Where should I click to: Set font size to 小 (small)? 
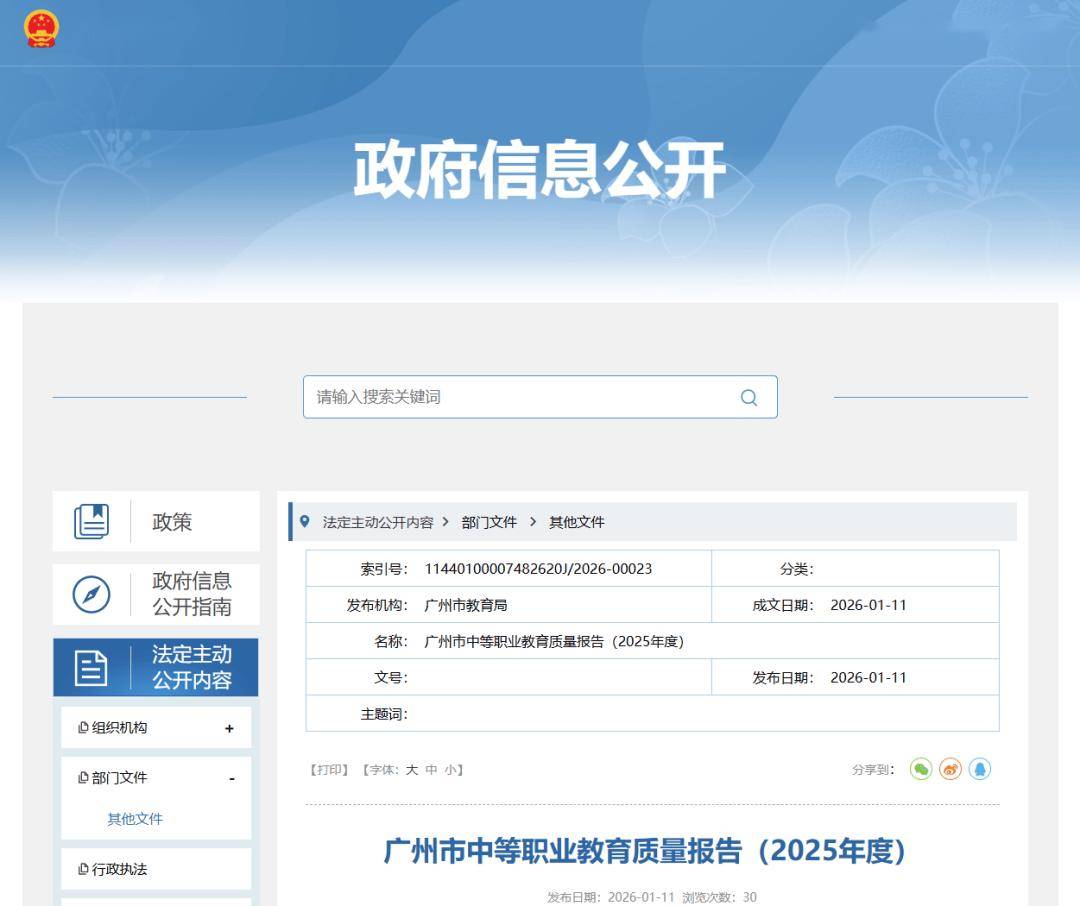pos(450,770)
